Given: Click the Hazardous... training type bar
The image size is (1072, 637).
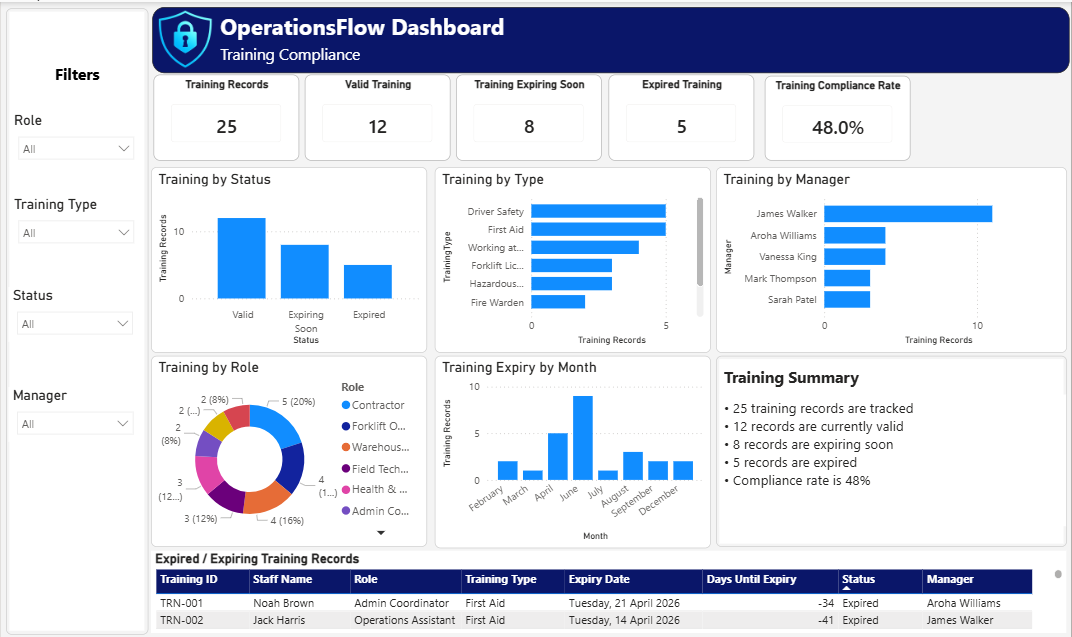Looking at the screenshot, I should click(x=572, y=284).
